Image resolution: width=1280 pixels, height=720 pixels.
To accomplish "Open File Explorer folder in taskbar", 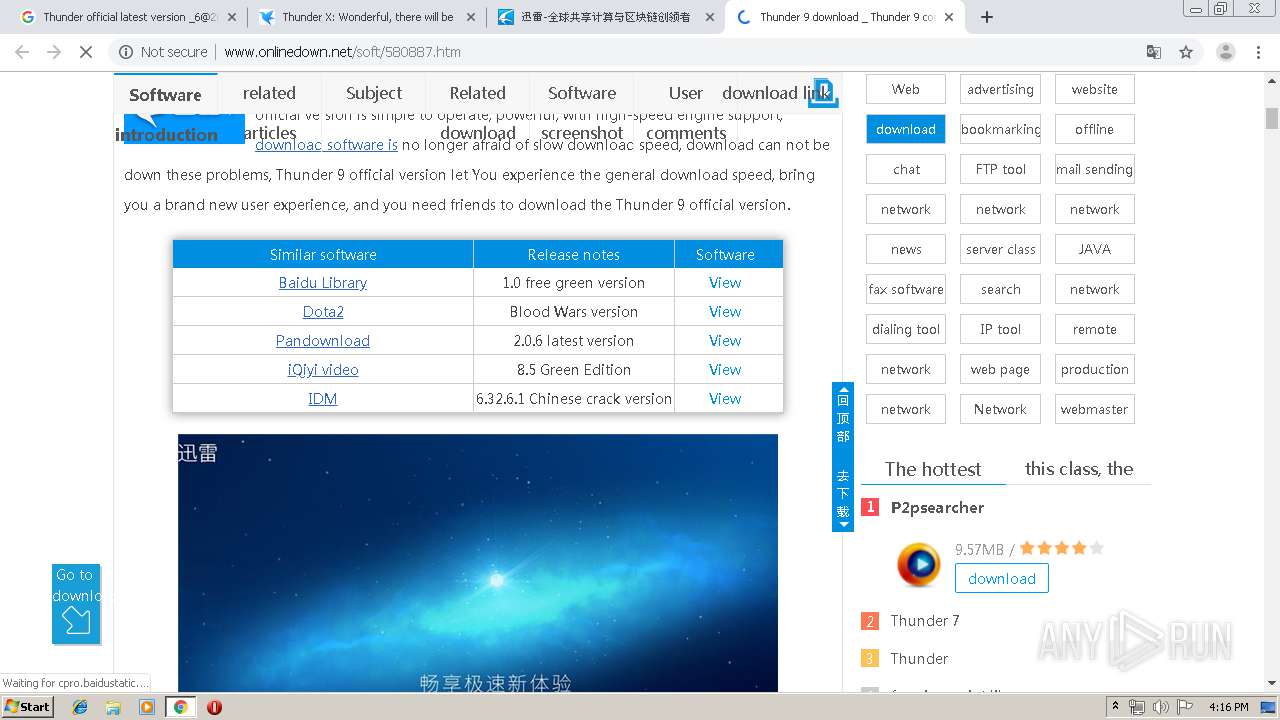I will (x=113, y=707).
